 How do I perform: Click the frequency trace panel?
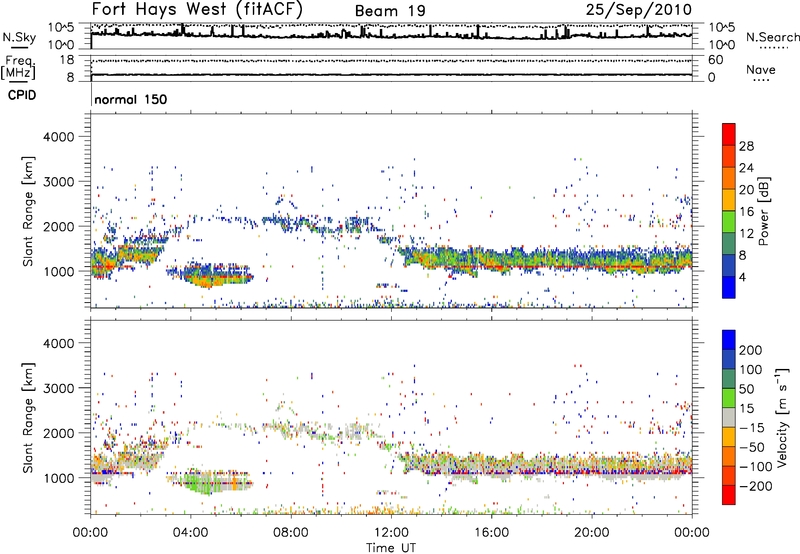[391, 68]
